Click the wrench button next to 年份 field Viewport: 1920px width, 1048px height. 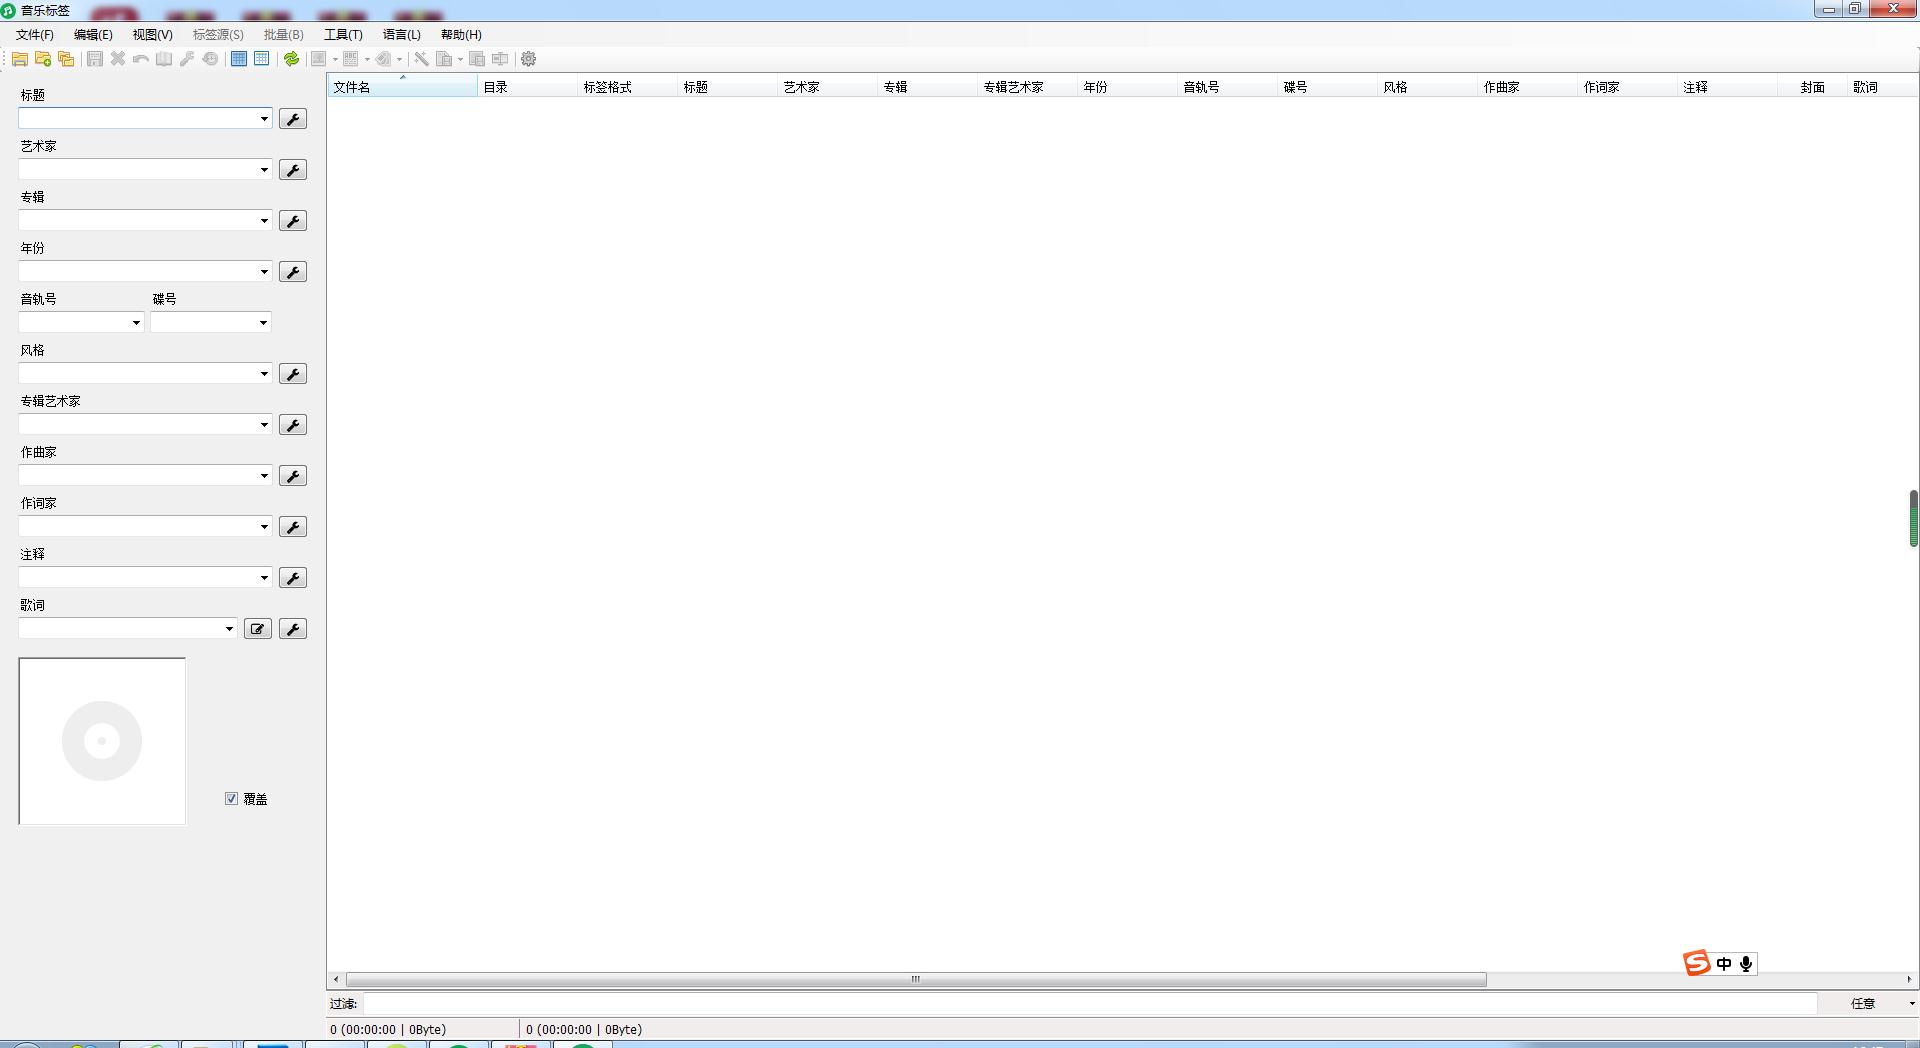click(x=292, y=271)
